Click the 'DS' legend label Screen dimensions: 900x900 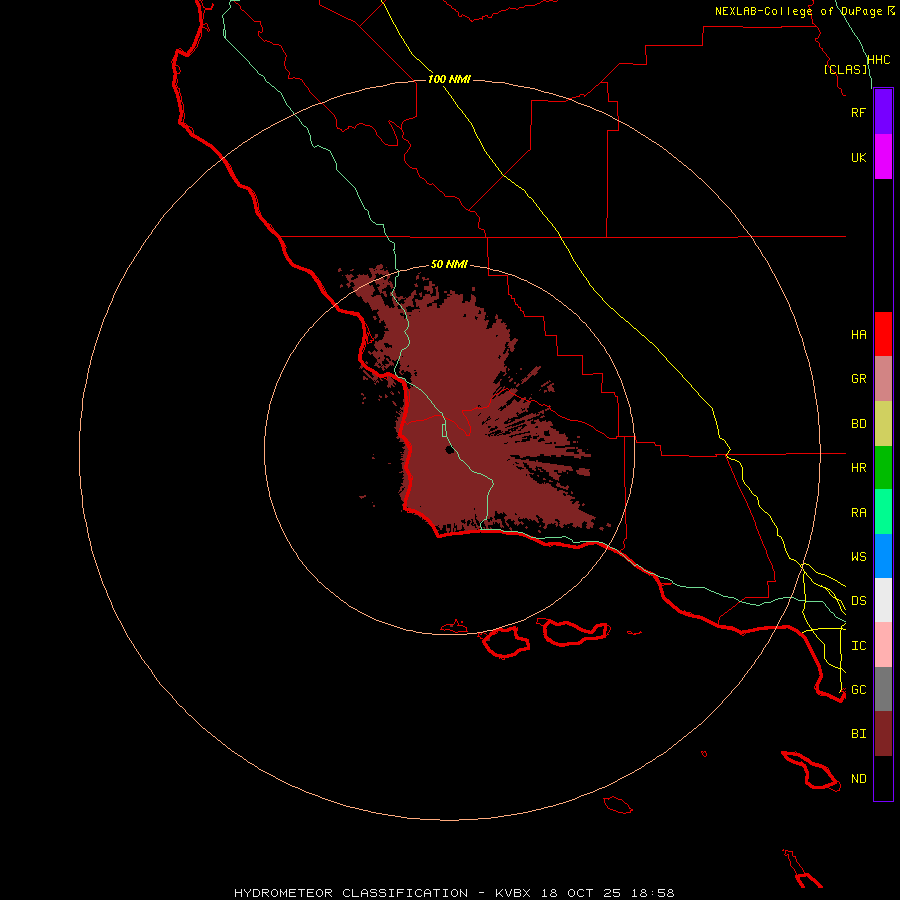click(858, 601)
